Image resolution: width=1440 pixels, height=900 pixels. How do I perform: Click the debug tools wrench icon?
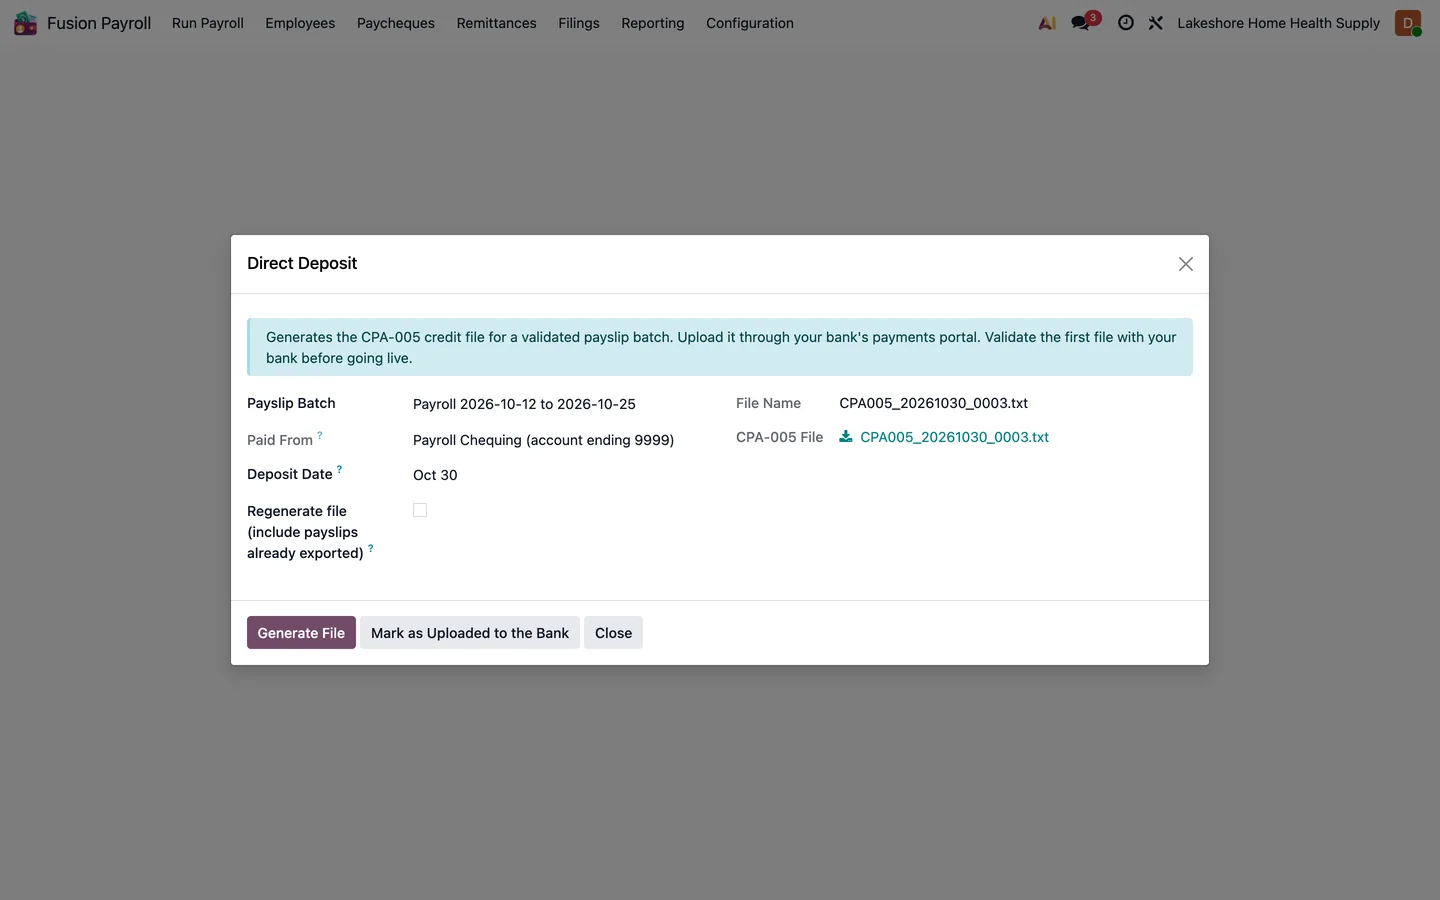click(1156, 23)
